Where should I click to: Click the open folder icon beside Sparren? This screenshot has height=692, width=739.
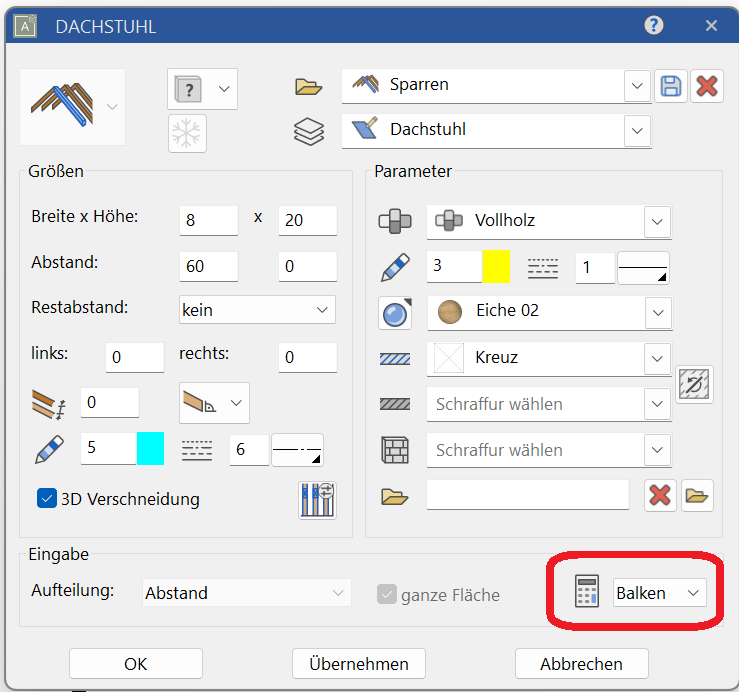click(x=308, y=87)
